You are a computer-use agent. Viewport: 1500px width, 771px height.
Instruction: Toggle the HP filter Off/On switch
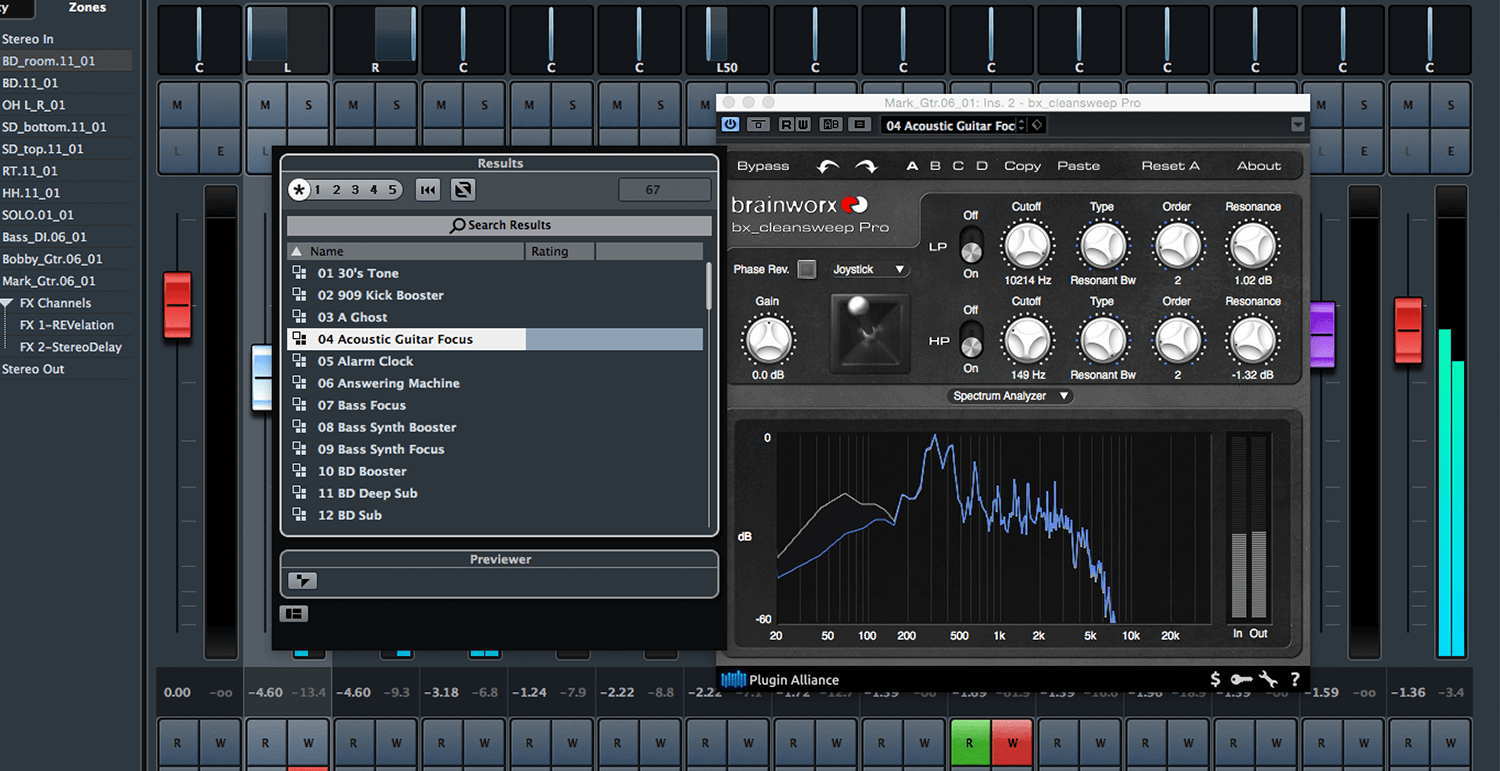pyautogui.click(x=971, y=340)
